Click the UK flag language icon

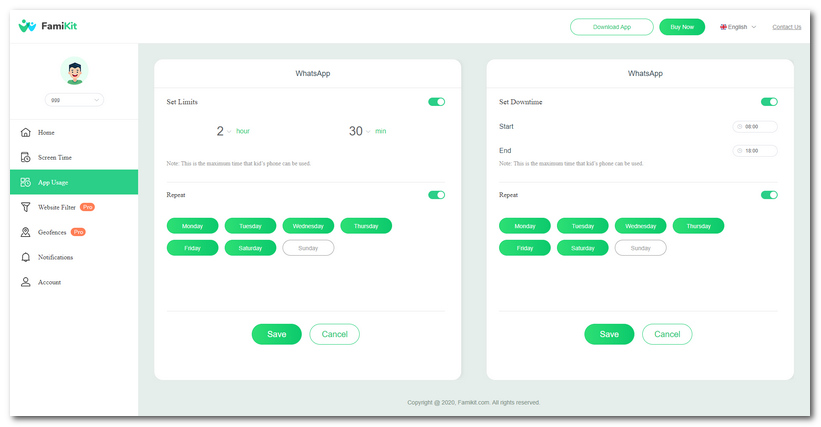(723, 27)
